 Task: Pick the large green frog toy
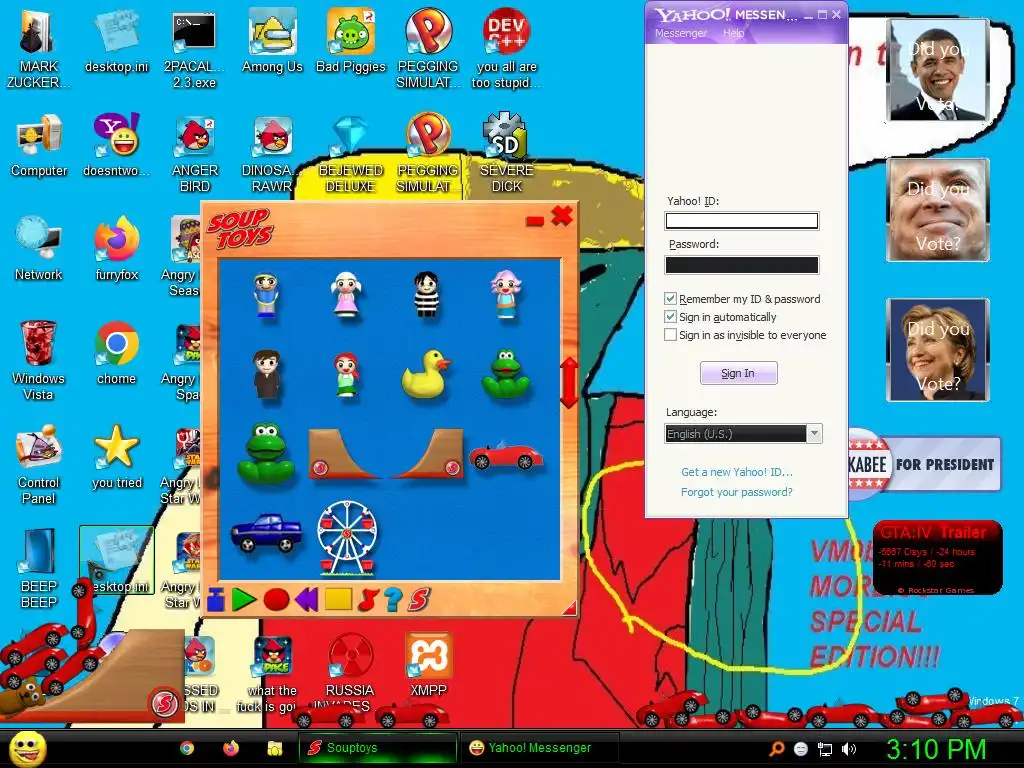click(x=266, y=453)
